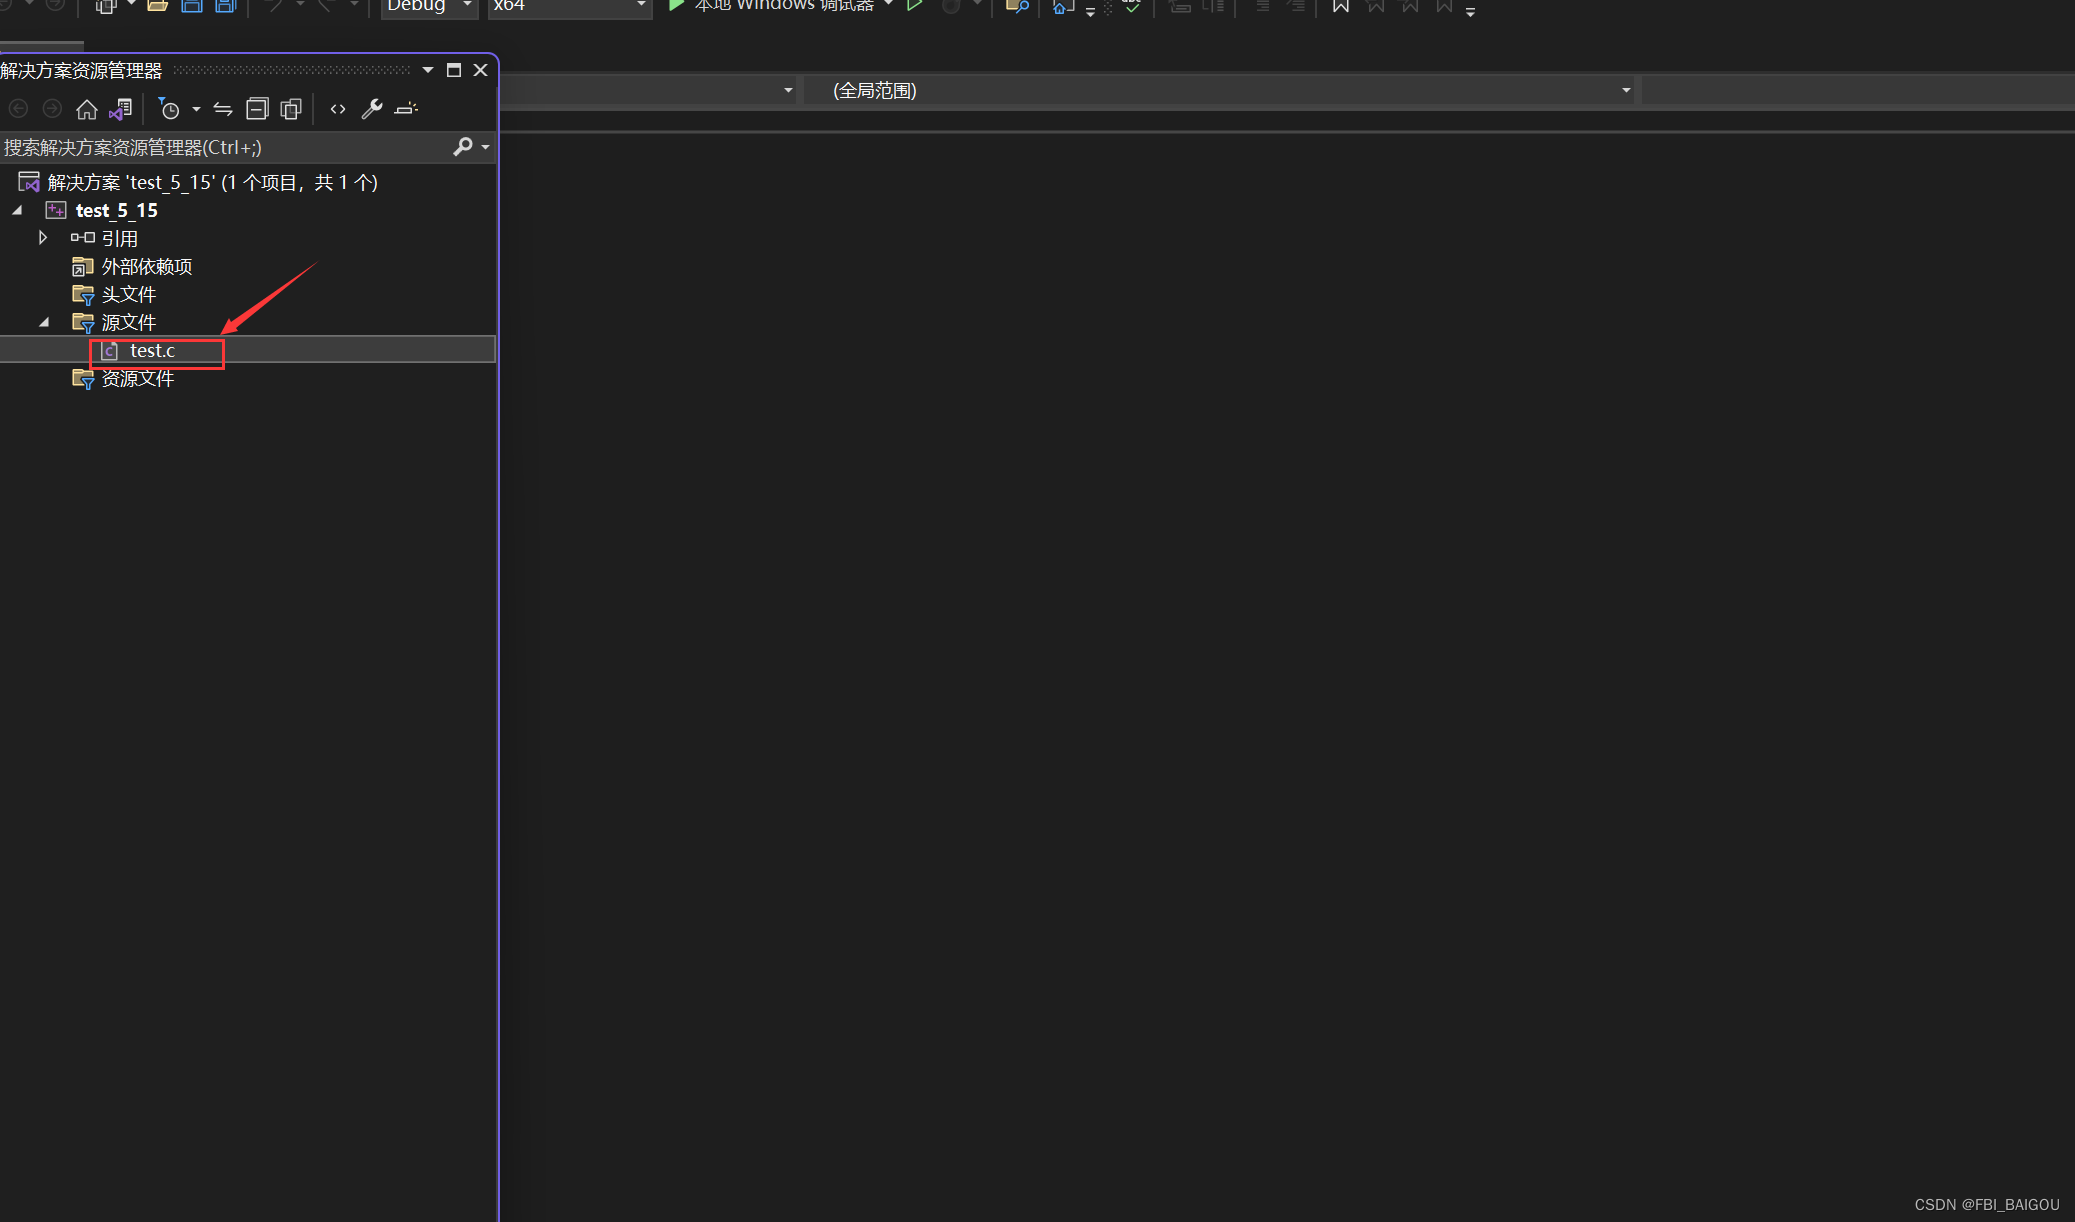Select the test.c file

[152, 351]
